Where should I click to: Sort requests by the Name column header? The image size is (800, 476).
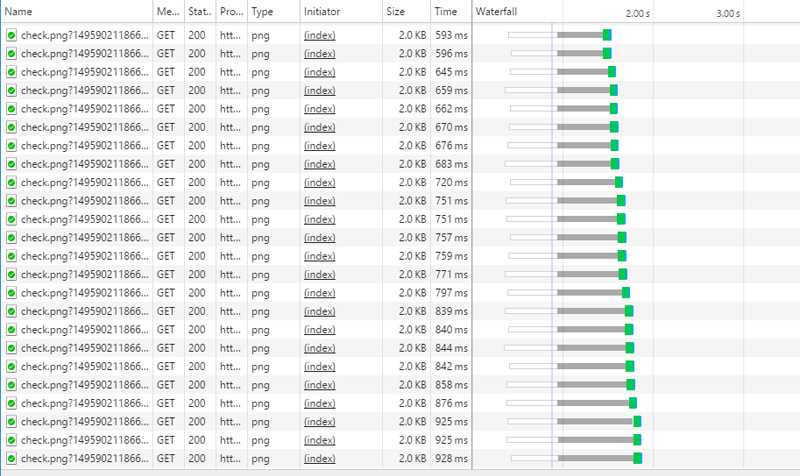coord(77,11)
